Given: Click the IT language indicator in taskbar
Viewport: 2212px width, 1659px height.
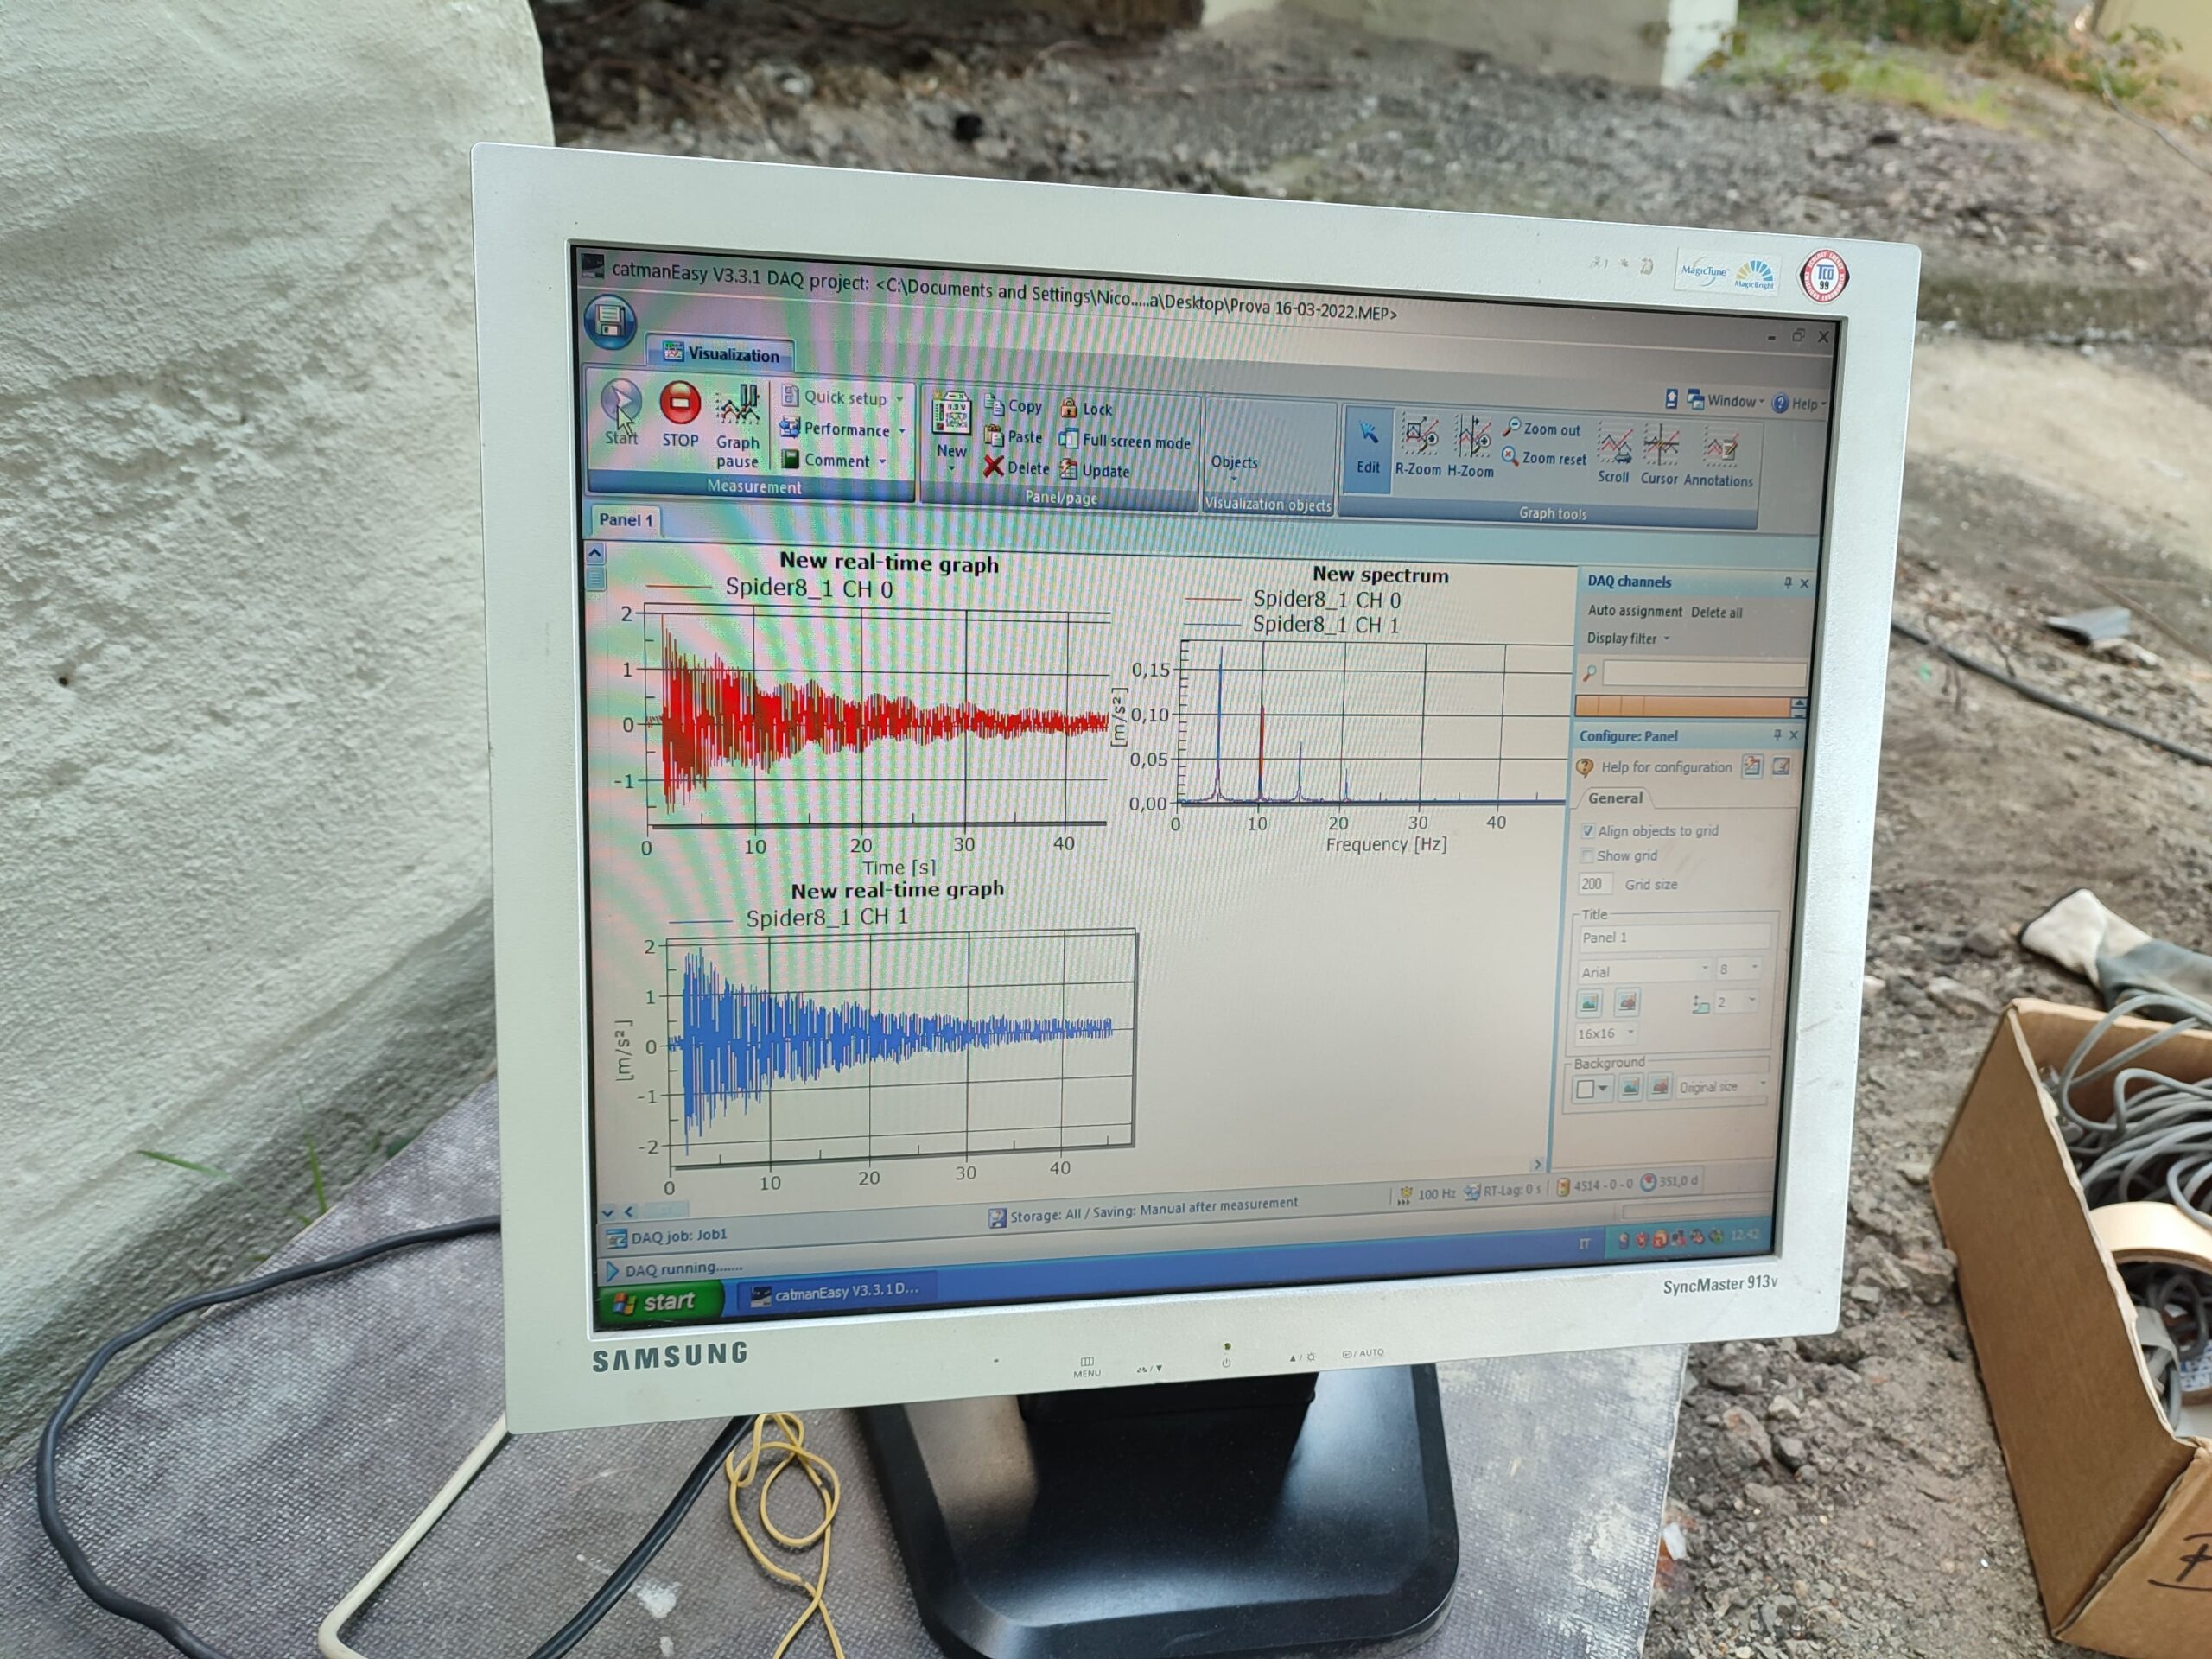Looking at the screenshot, I should [x=1583, y=1244].
